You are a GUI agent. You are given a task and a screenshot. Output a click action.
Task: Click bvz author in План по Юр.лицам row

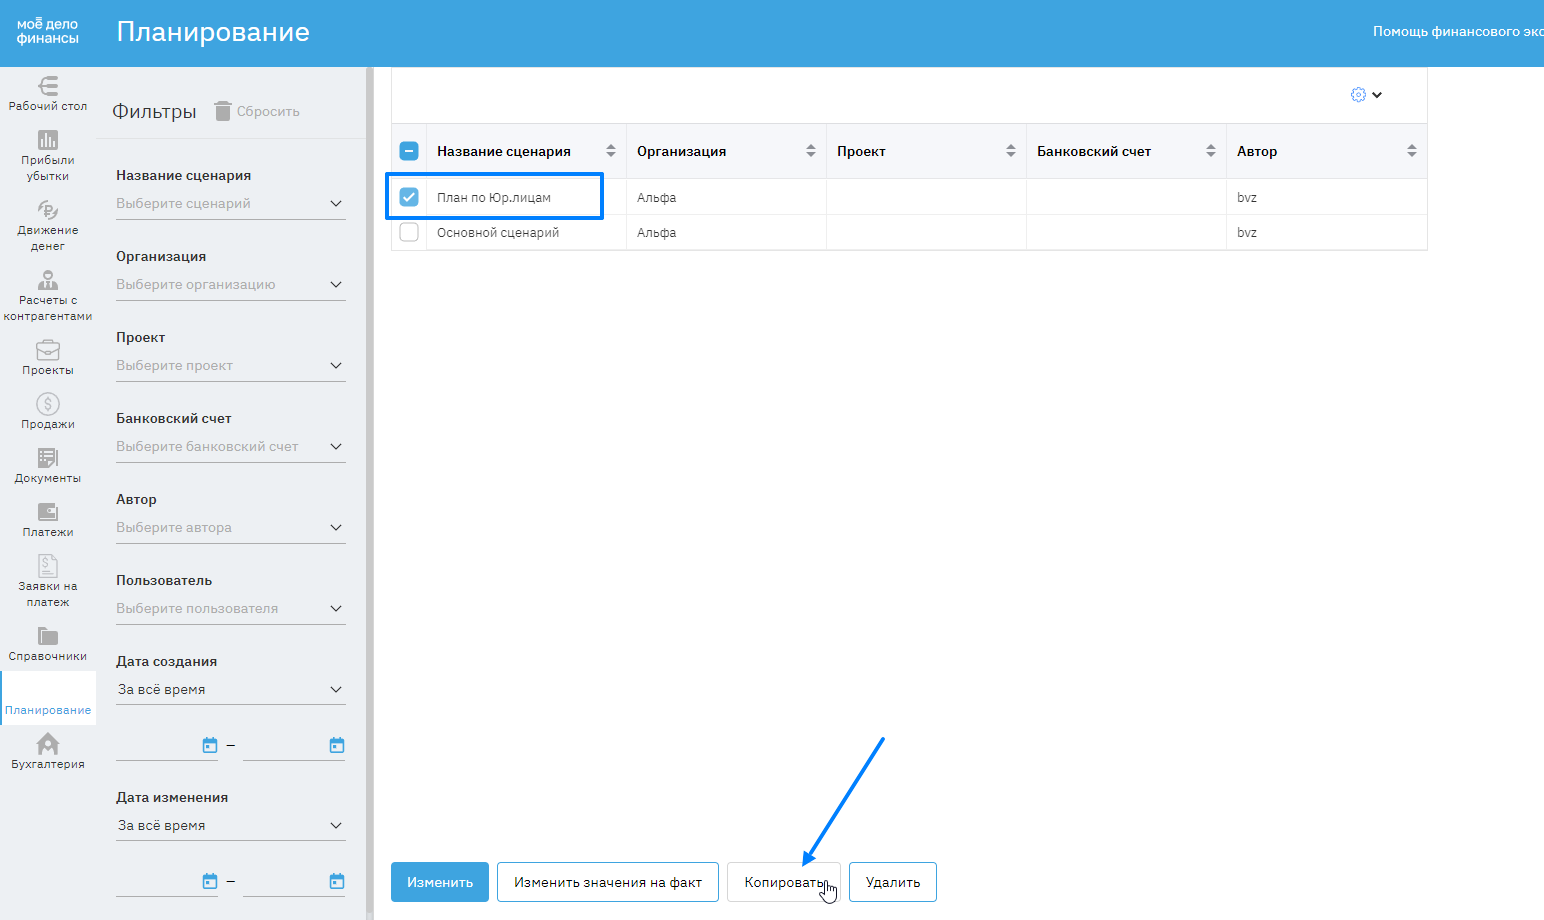[1247, 198]
